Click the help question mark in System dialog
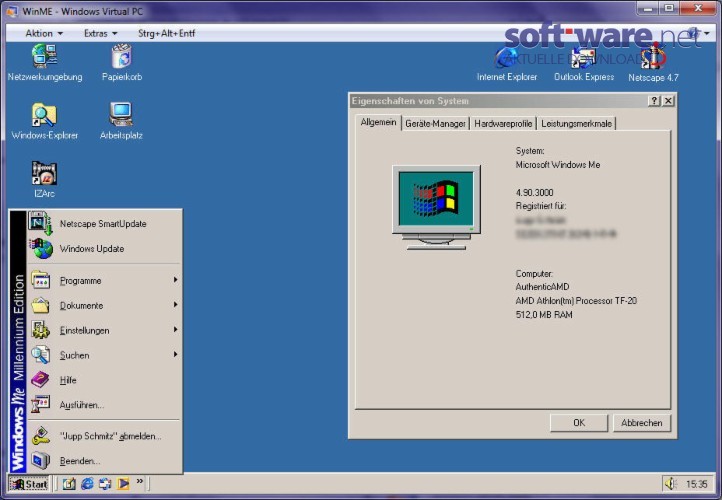 point(654,101)
